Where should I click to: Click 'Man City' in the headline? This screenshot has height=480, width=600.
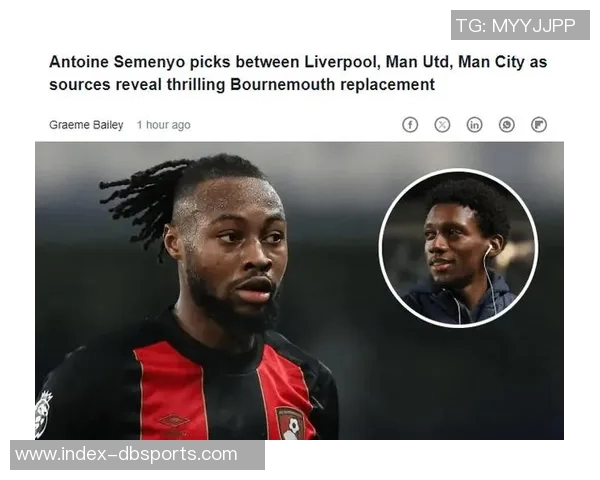(491, 62)
